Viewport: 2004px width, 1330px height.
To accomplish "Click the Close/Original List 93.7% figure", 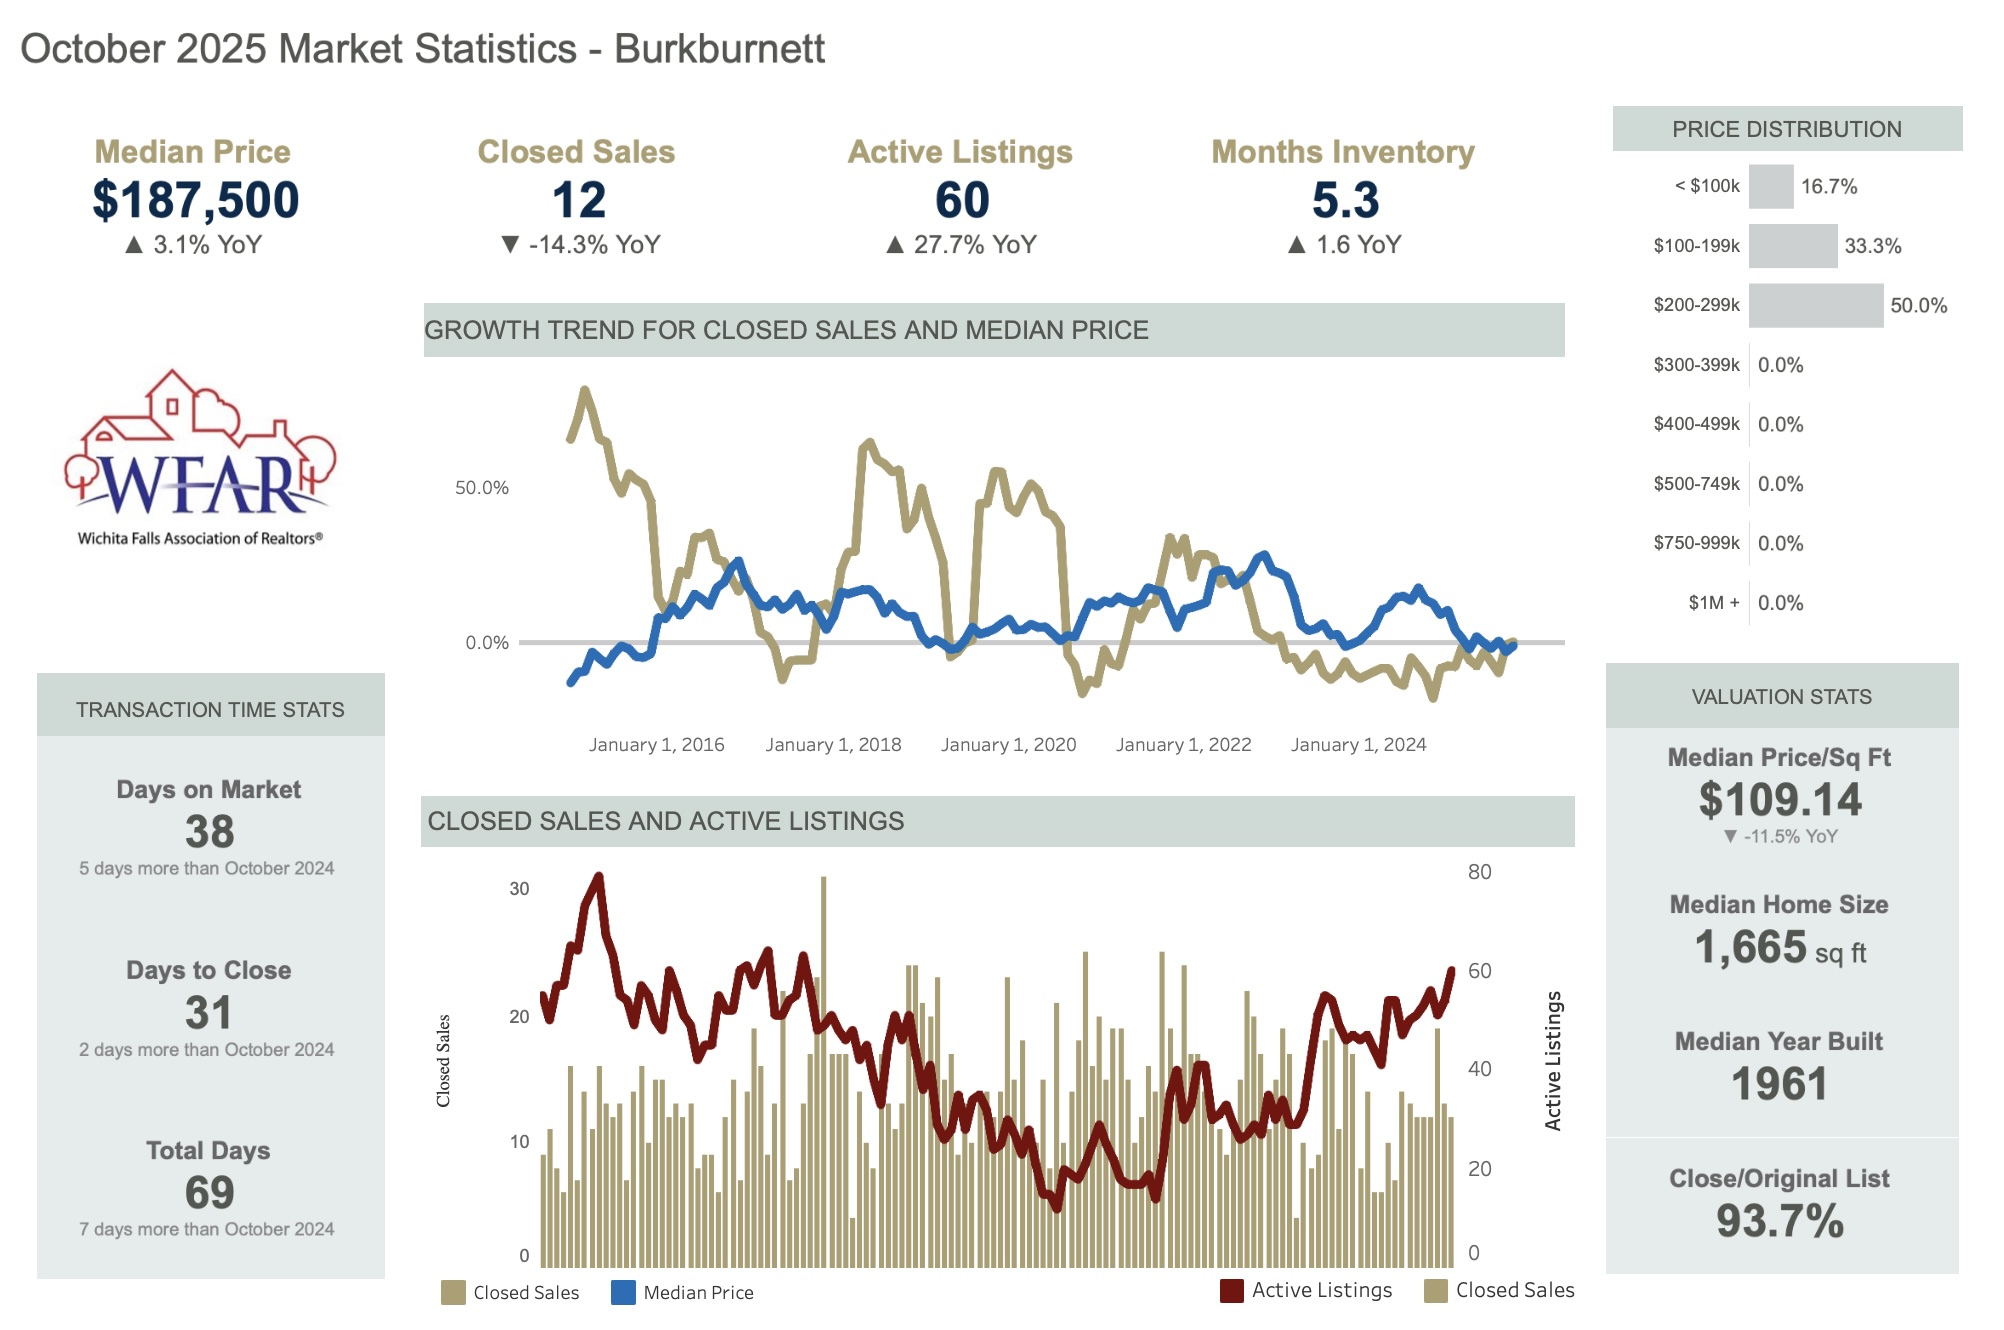I will [x=1780, y=1221].
